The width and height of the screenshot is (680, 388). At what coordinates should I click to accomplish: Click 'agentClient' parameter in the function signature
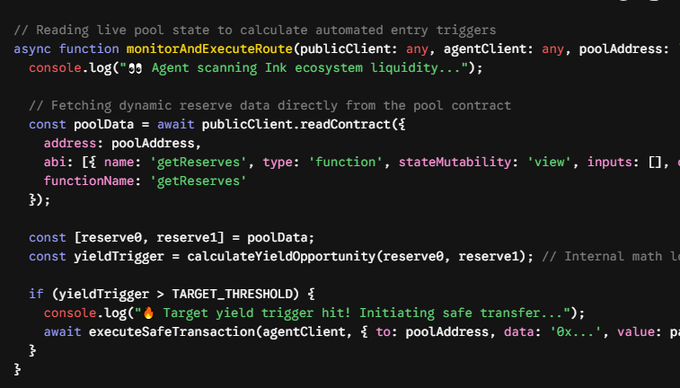(x=485, y=49)
